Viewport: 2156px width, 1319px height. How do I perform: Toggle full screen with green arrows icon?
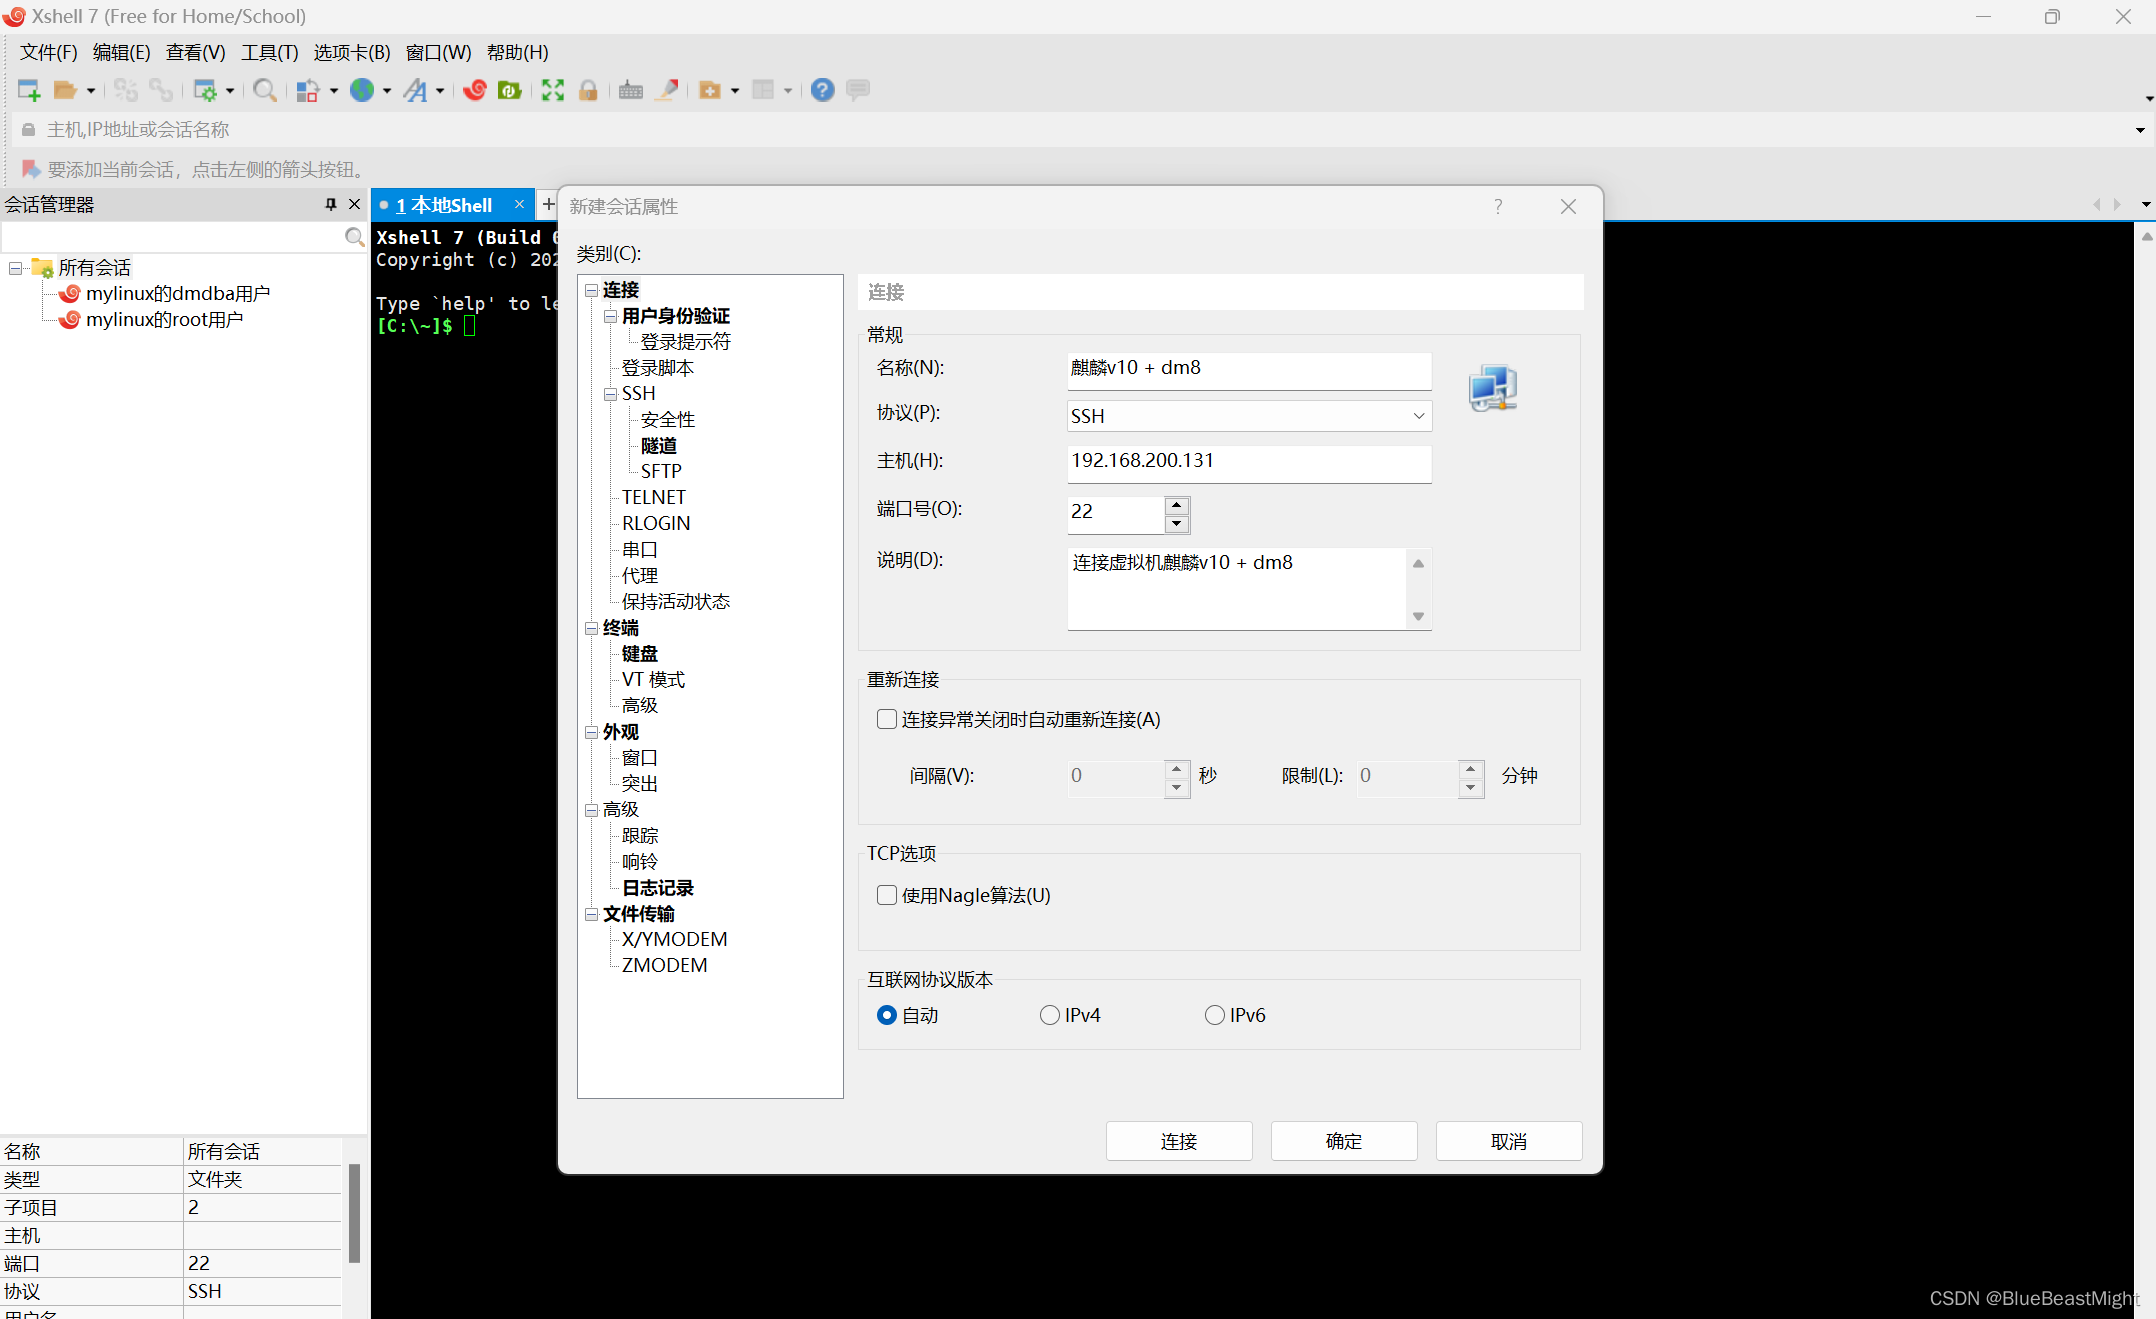coord(553,91)
